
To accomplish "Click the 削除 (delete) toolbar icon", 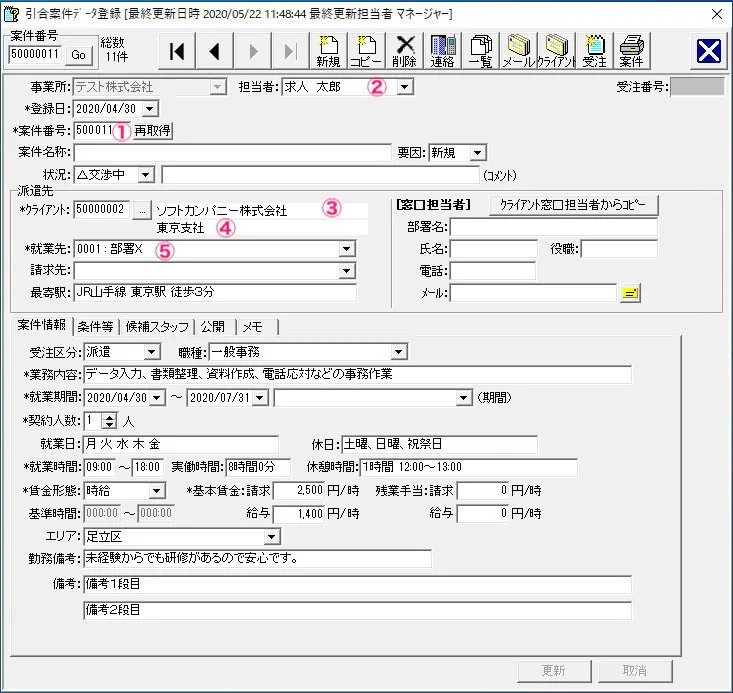I will click(405, 51).
